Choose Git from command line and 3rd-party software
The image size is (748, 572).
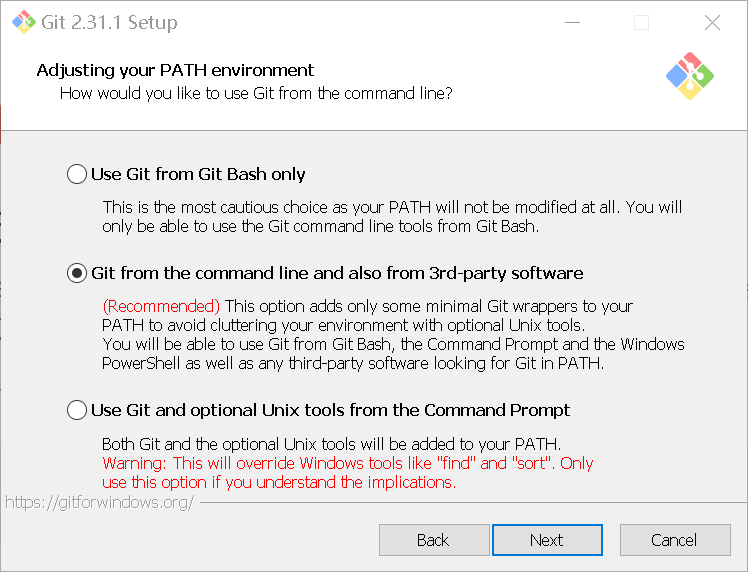(77, 273)
